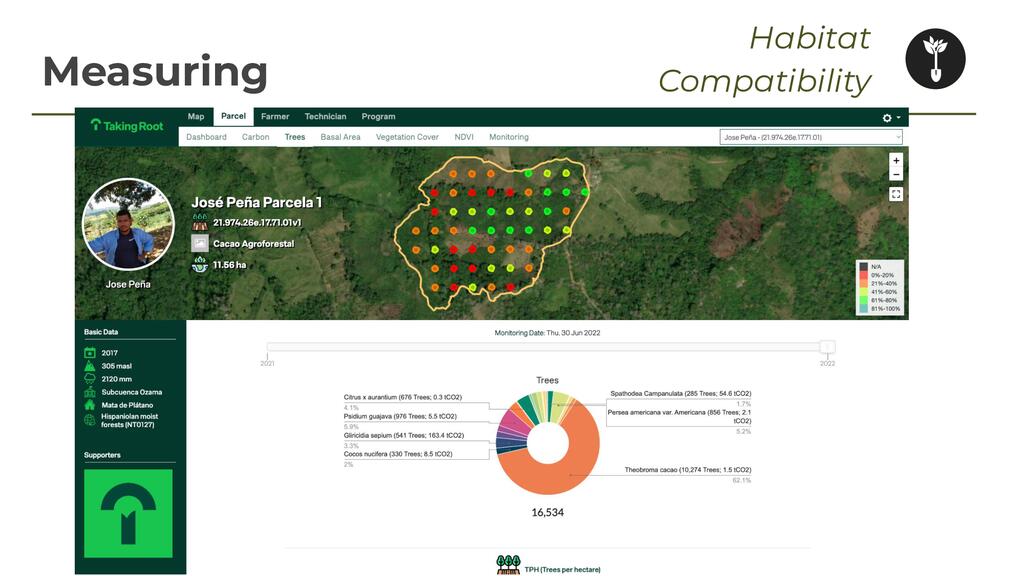This screenshot has width=1024, height=576.
Task: Click the Taking Root logo
Action: [x=127, y=125]
